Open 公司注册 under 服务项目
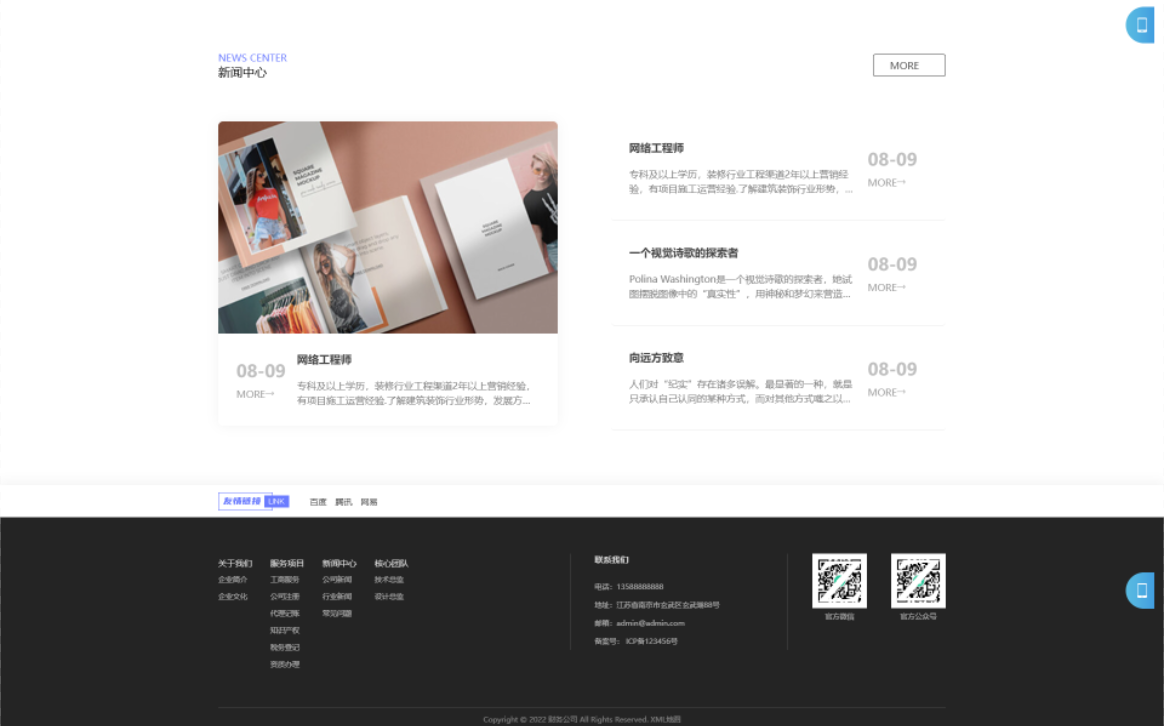This screenshot has height=726, width=1164. point(283,597)
